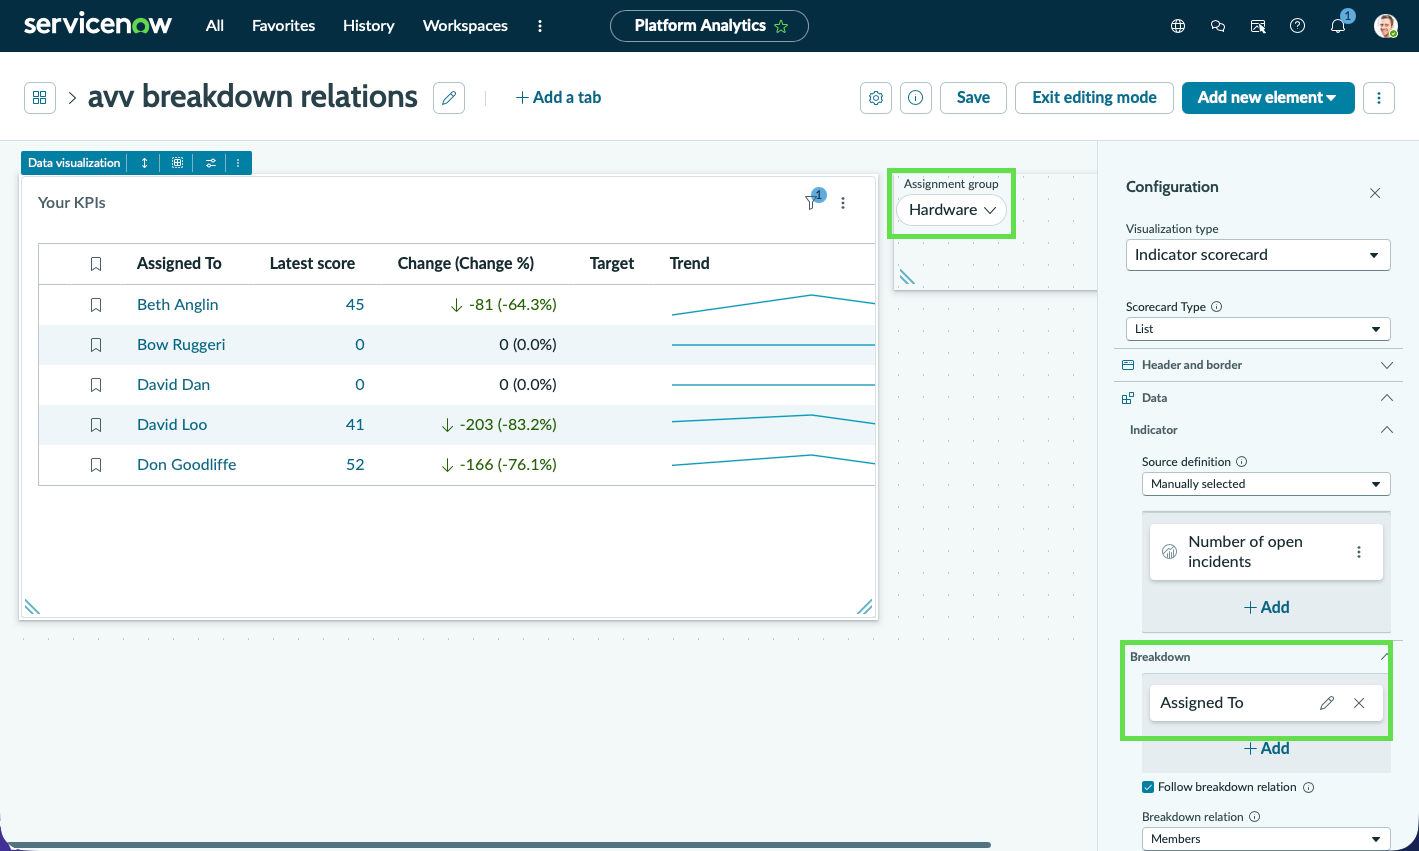Image resolution: width=1419 pixels, height=851 pixels.
Task: Open the Bow Ruggeri link
Action: point(181,344)
